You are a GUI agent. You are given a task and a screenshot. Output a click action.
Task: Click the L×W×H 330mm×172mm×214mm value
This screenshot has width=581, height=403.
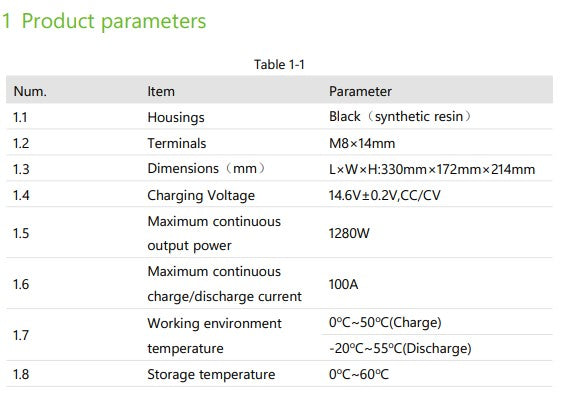(x=432, y=169)
